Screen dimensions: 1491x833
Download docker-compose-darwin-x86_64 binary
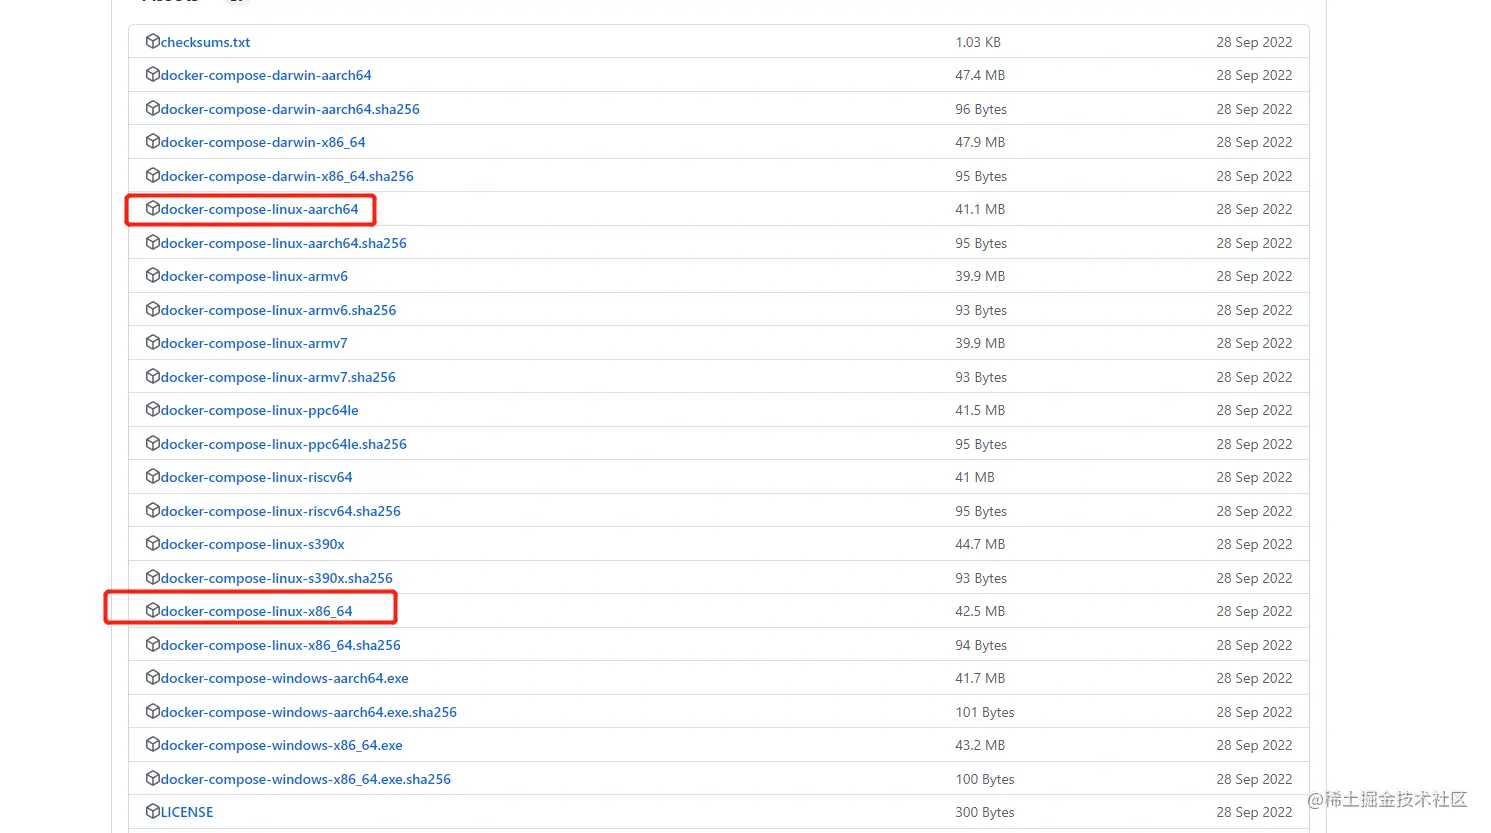263,142
